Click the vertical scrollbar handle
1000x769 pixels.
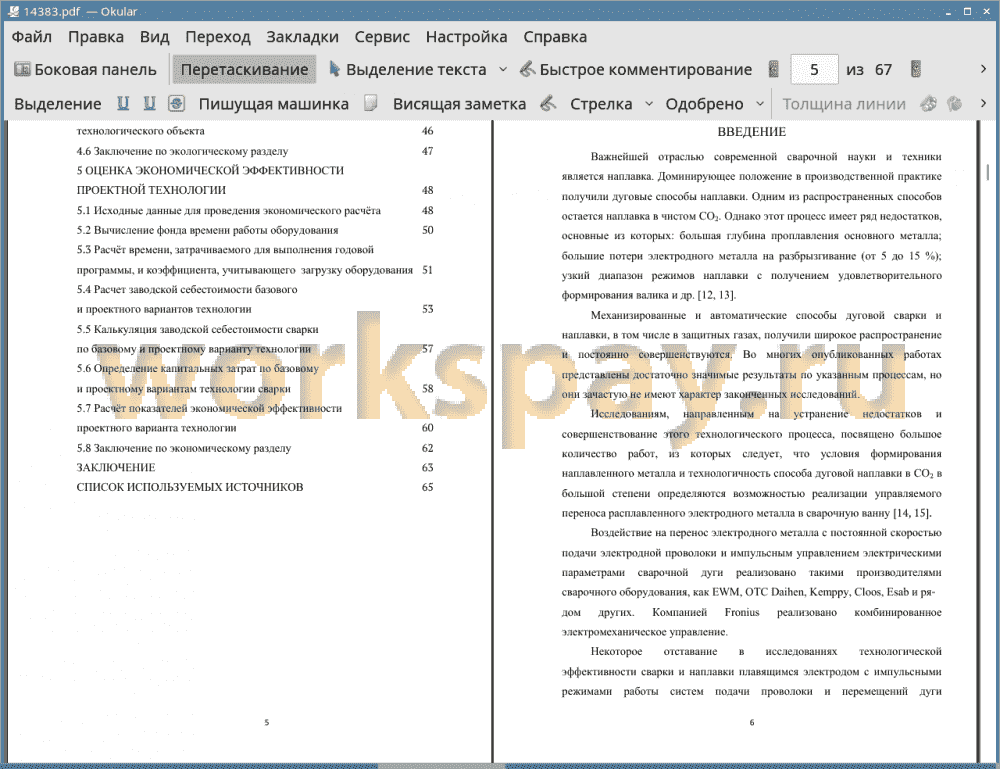987,172
